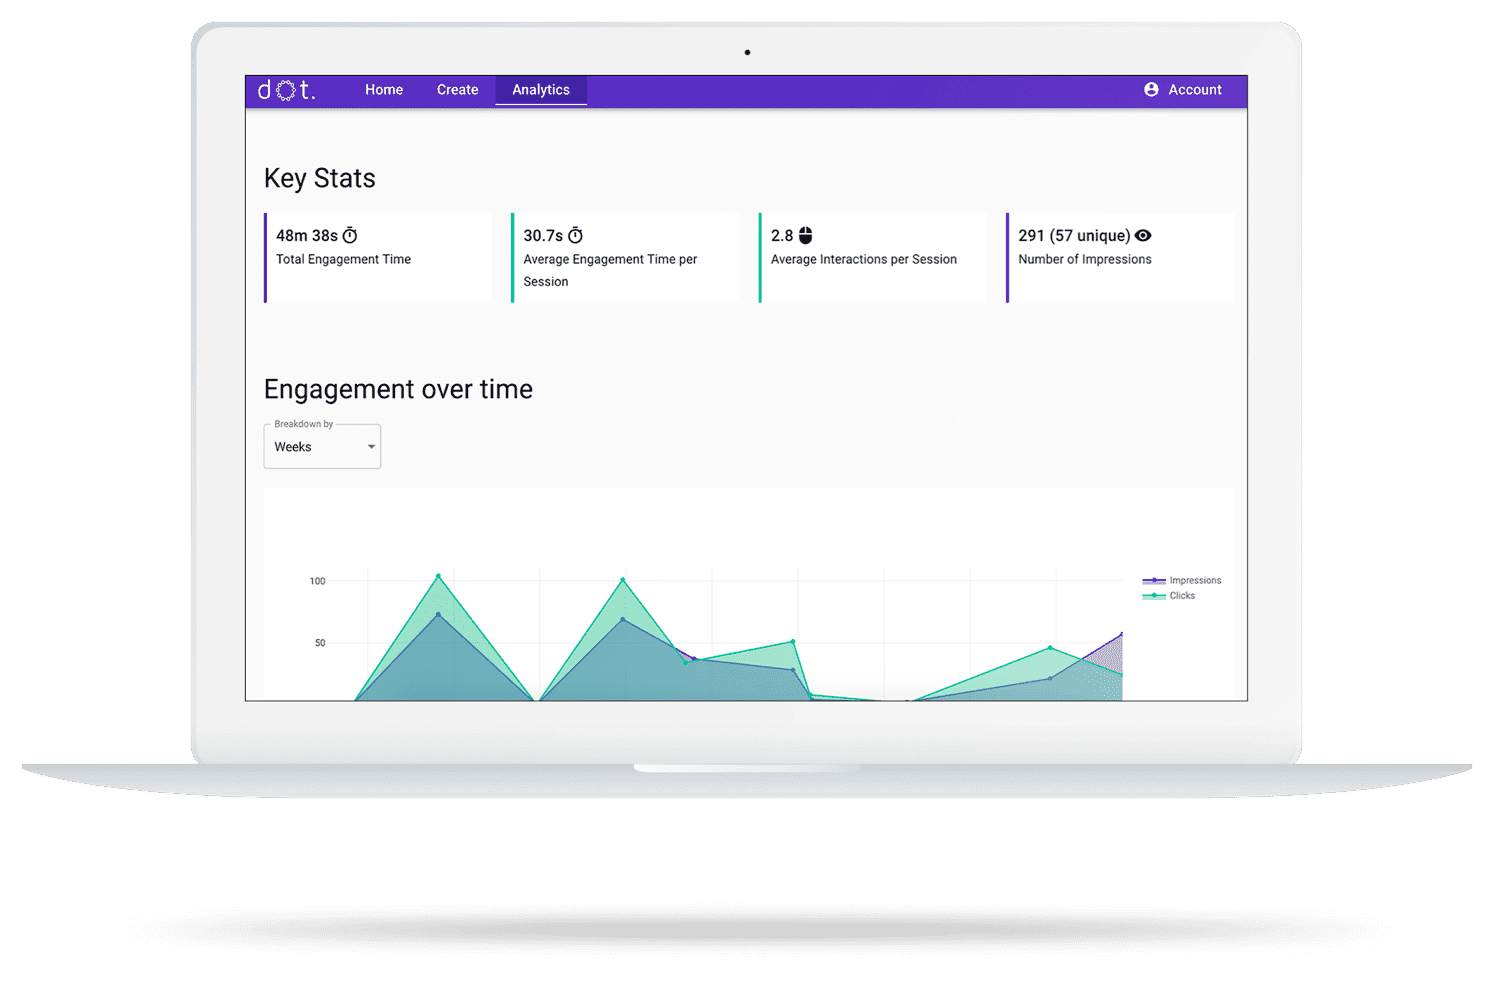Viewport: 1500px width, 986px height.
Task: Click Average Engagement Time per Session label
Action: [610, 270]
